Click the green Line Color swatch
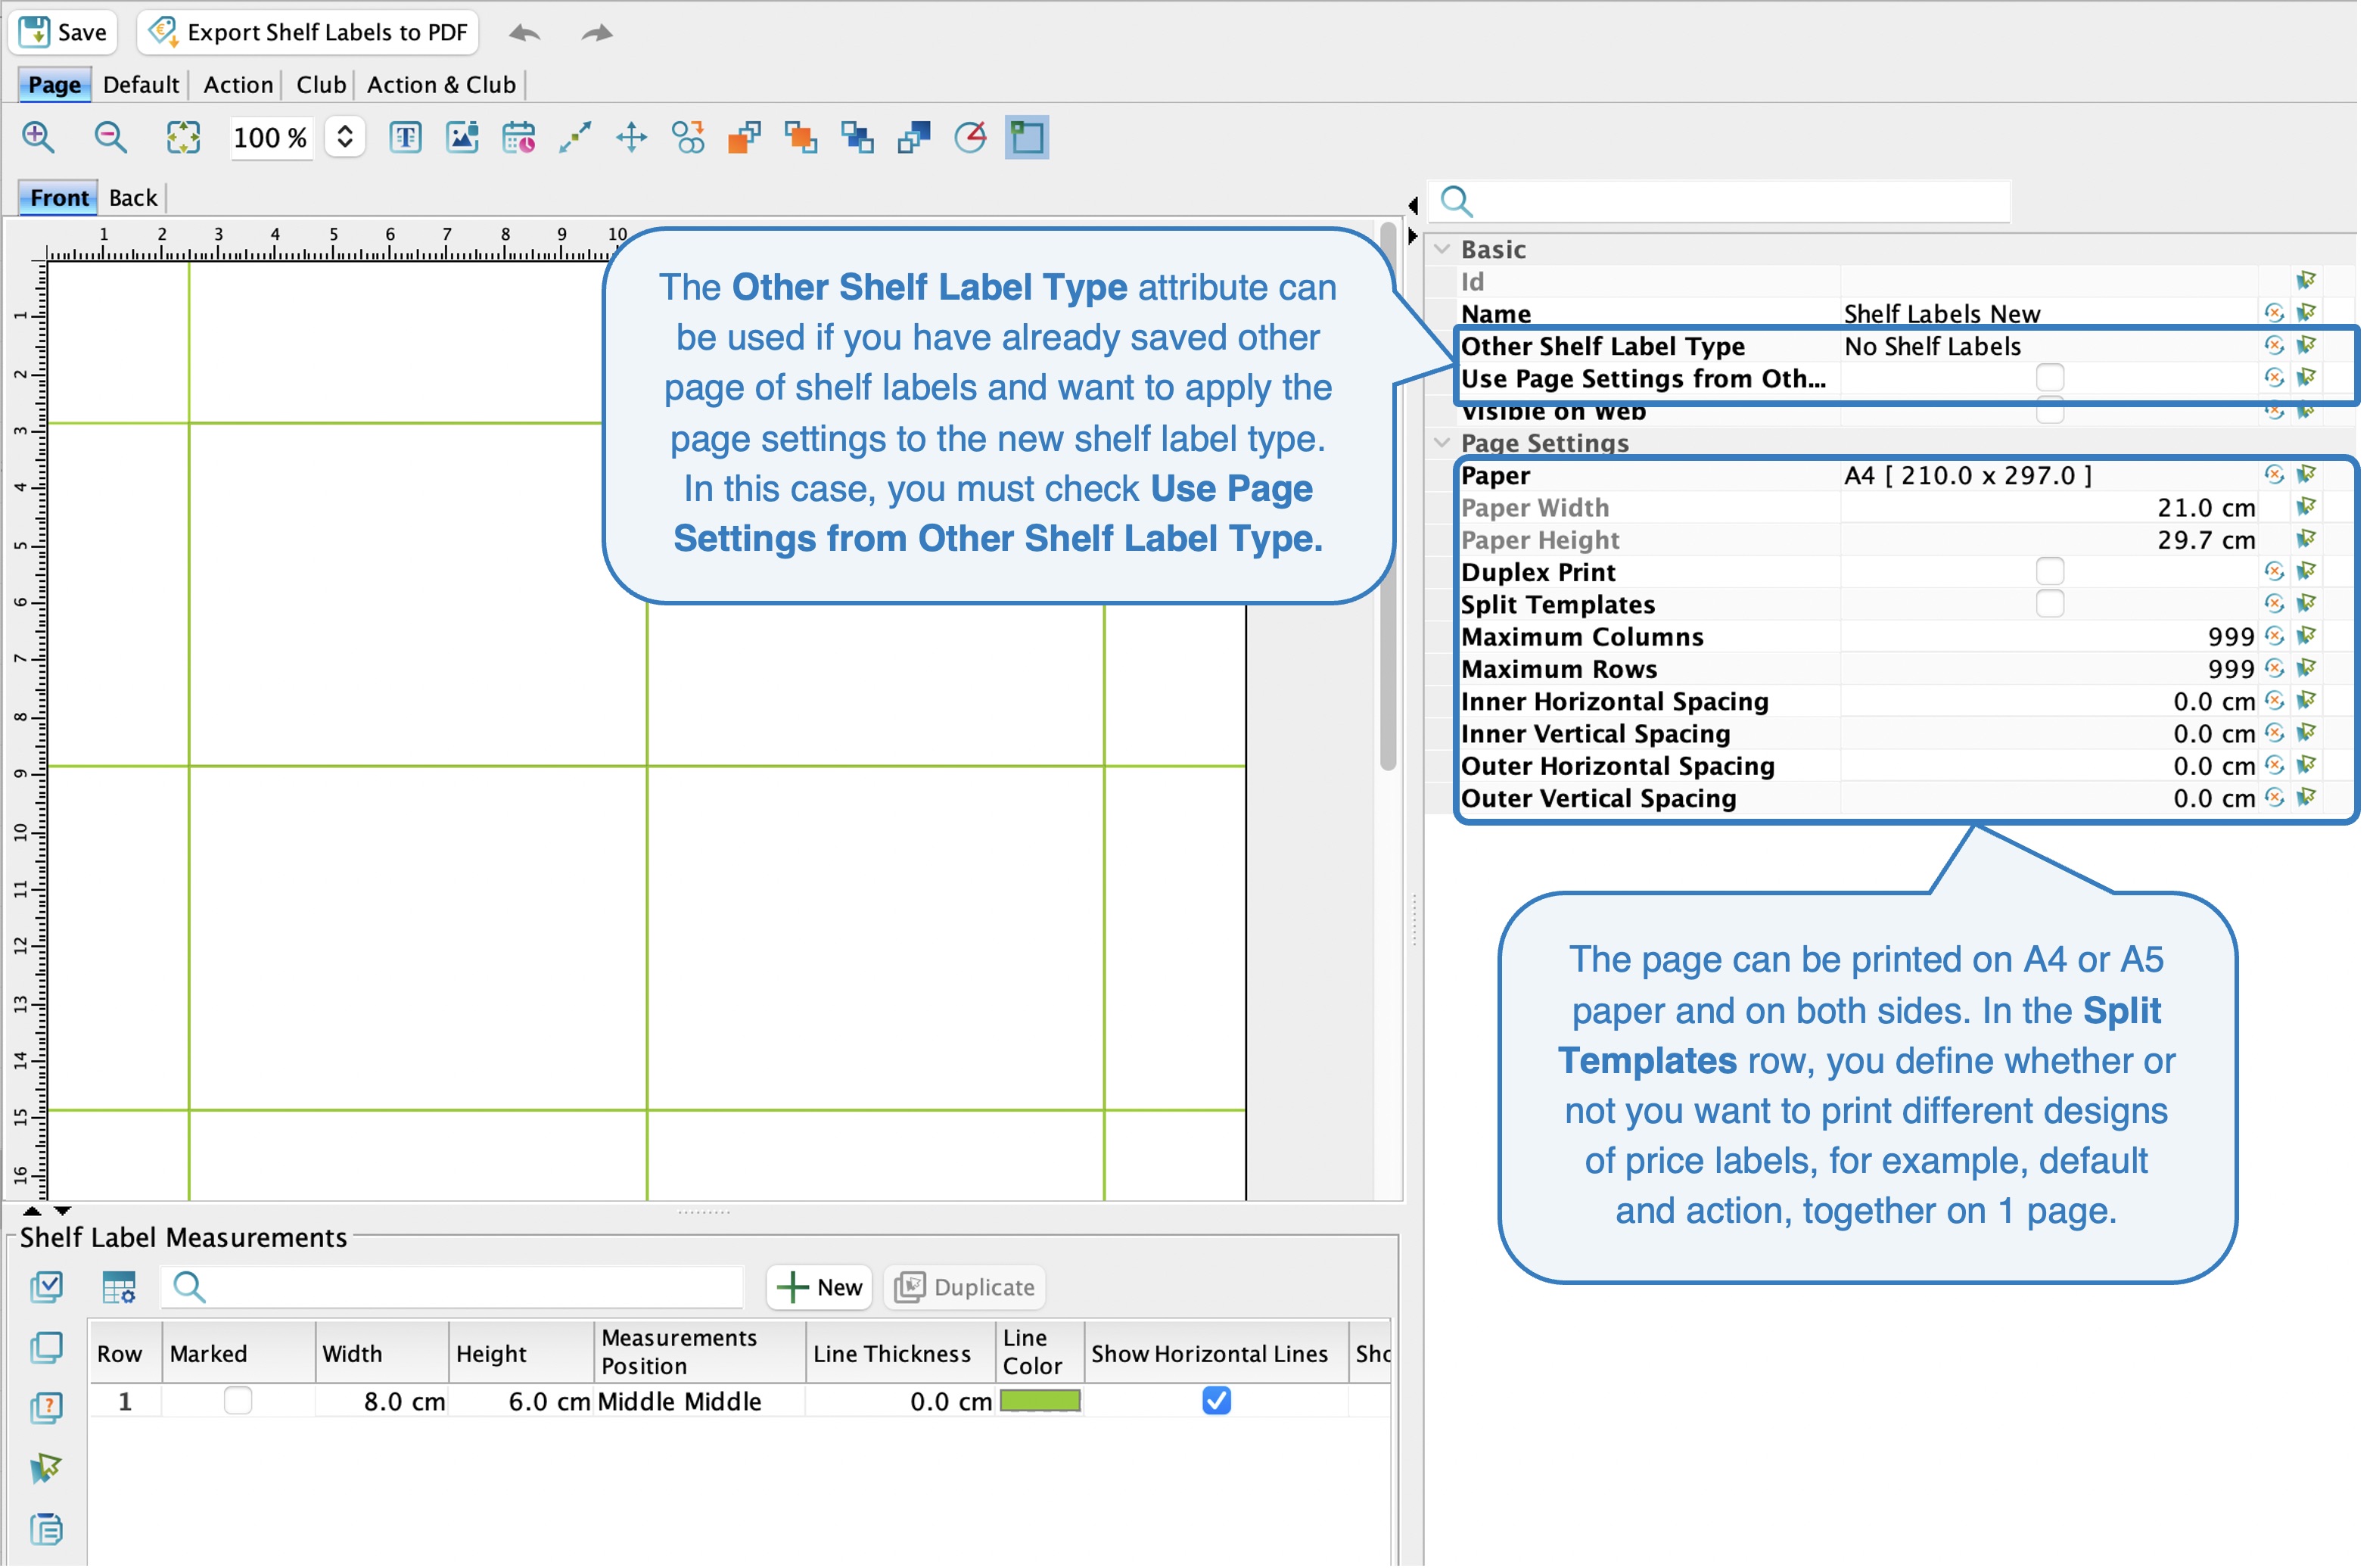The height and width of the screenshot is (1568, 2373). [x=1041, y=1401]
